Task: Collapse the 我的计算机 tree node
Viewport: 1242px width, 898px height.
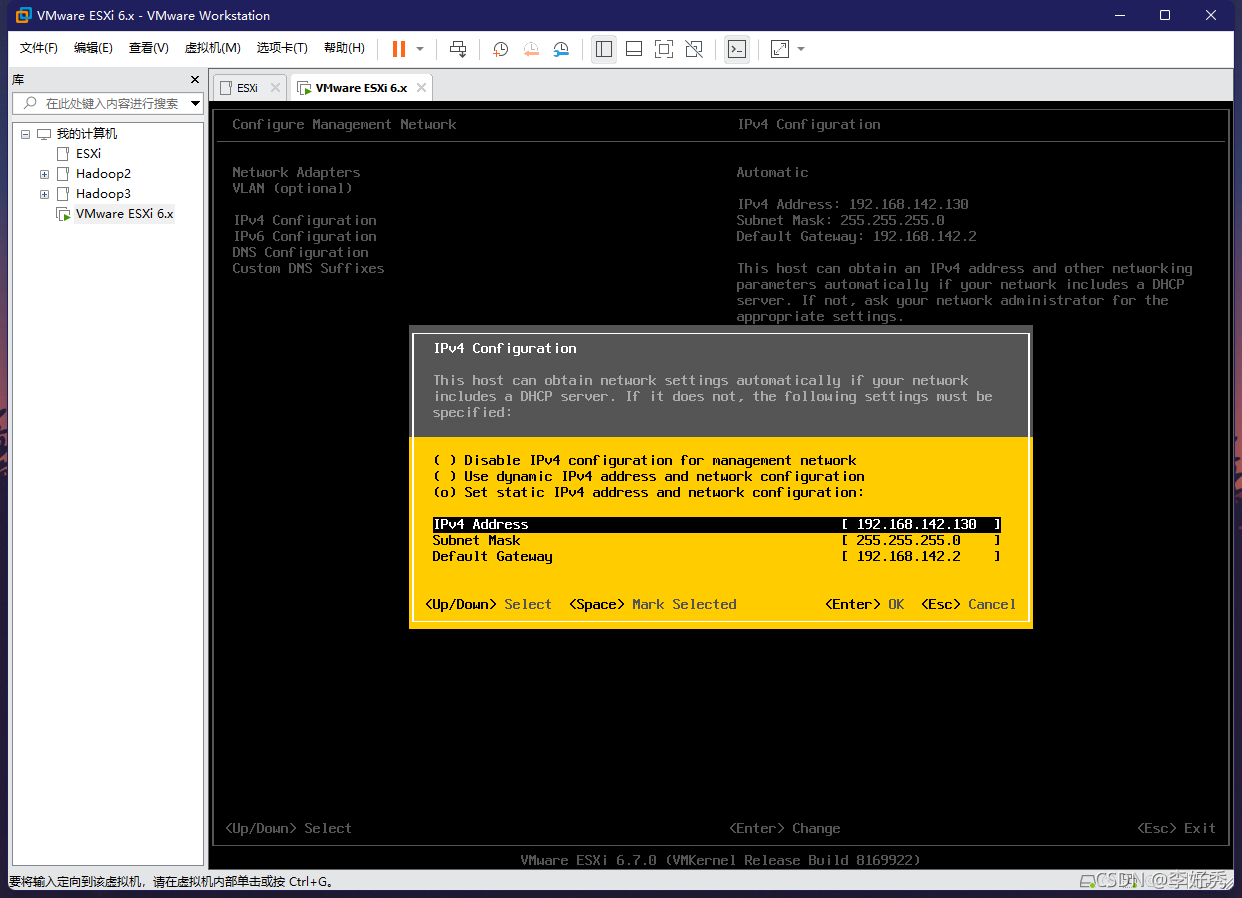Action: [x=25, y=134]
